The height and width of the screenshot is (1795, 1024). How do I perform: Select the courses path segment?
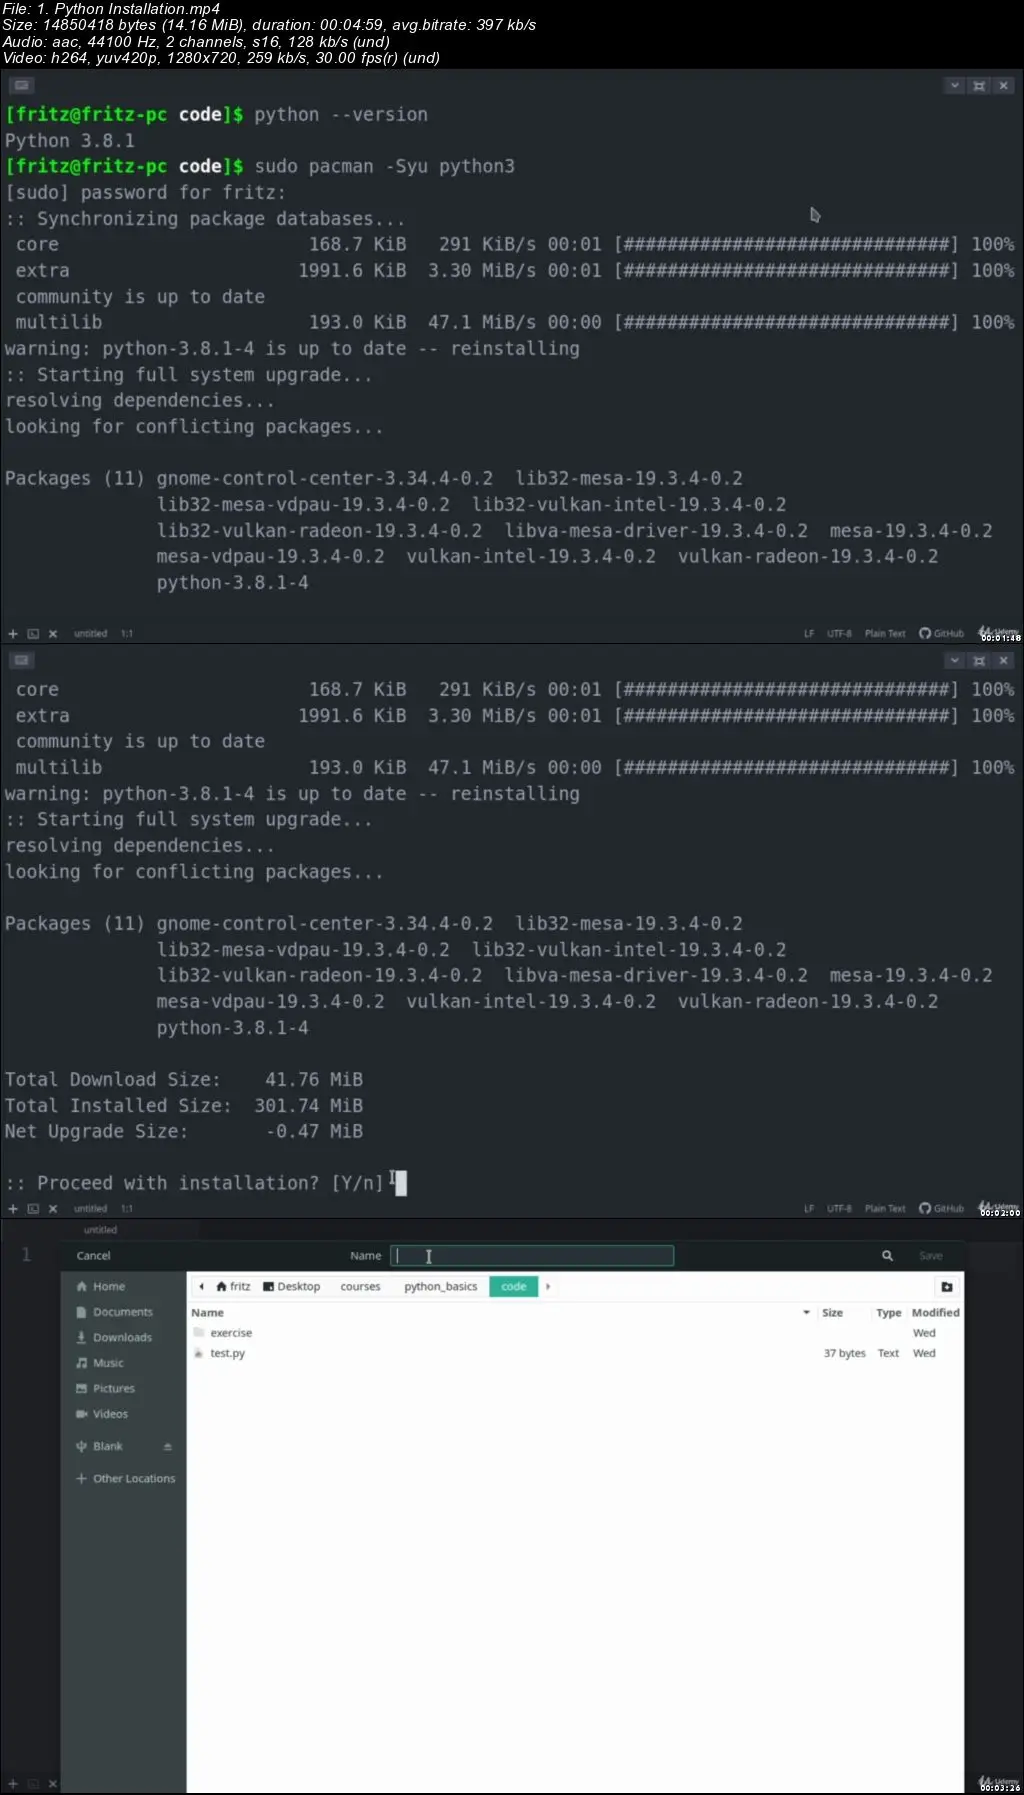360,1287
